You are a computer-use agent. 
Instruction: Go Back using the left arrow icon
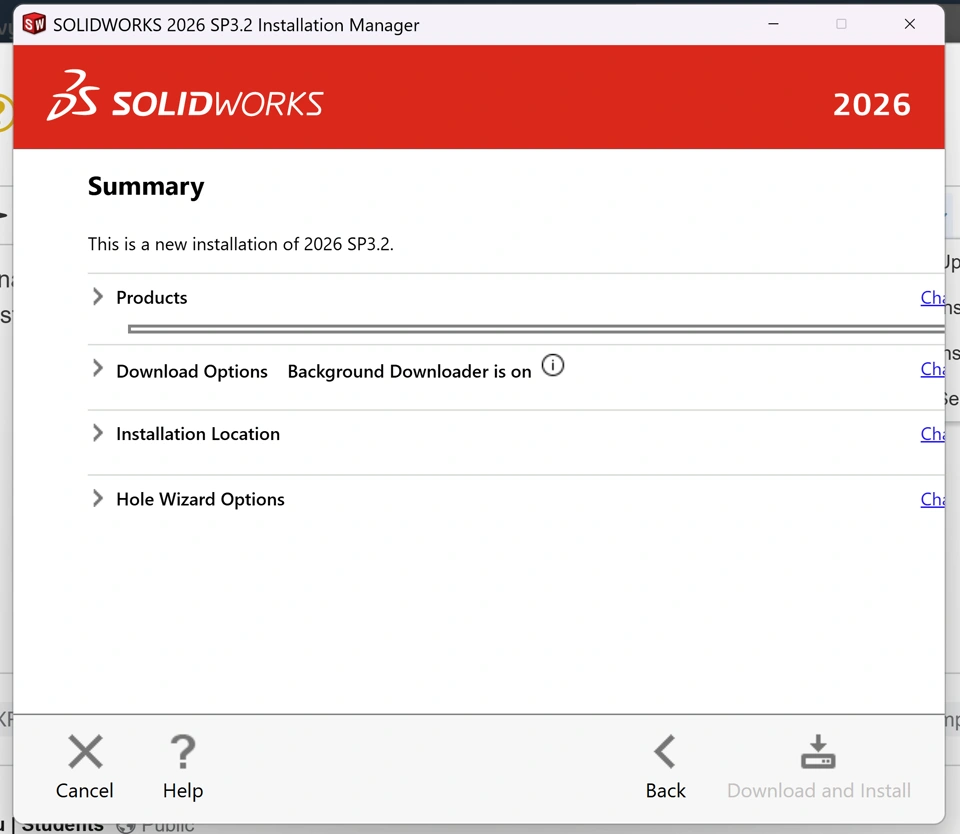665,751
